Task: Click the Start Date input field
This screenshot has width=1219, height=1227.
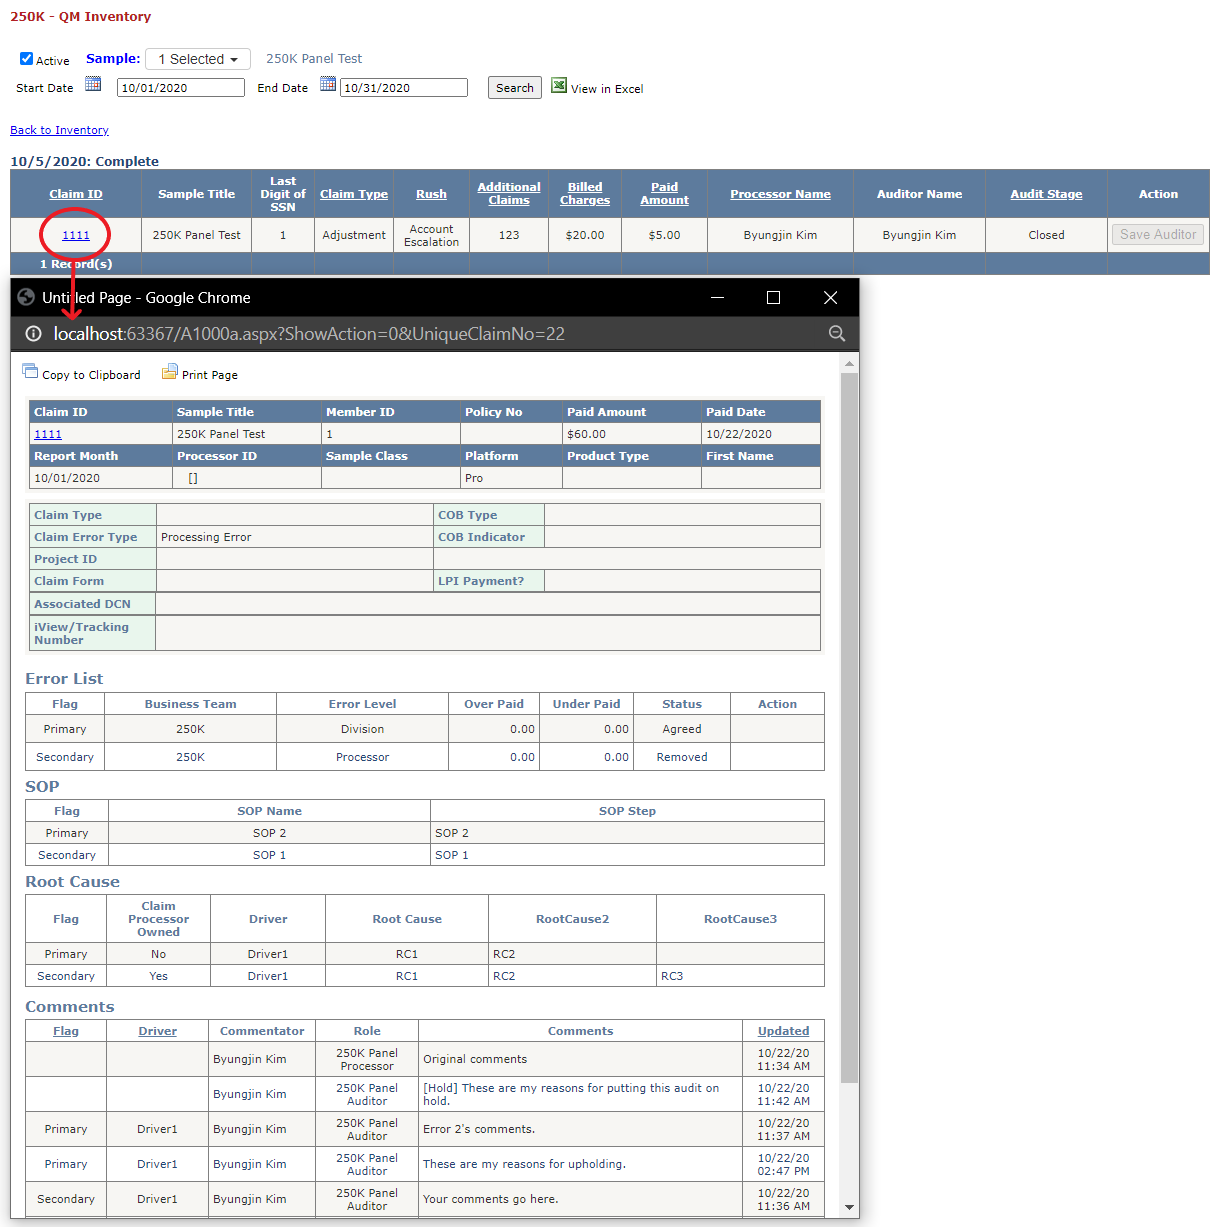Action: (x=181, y=88)
